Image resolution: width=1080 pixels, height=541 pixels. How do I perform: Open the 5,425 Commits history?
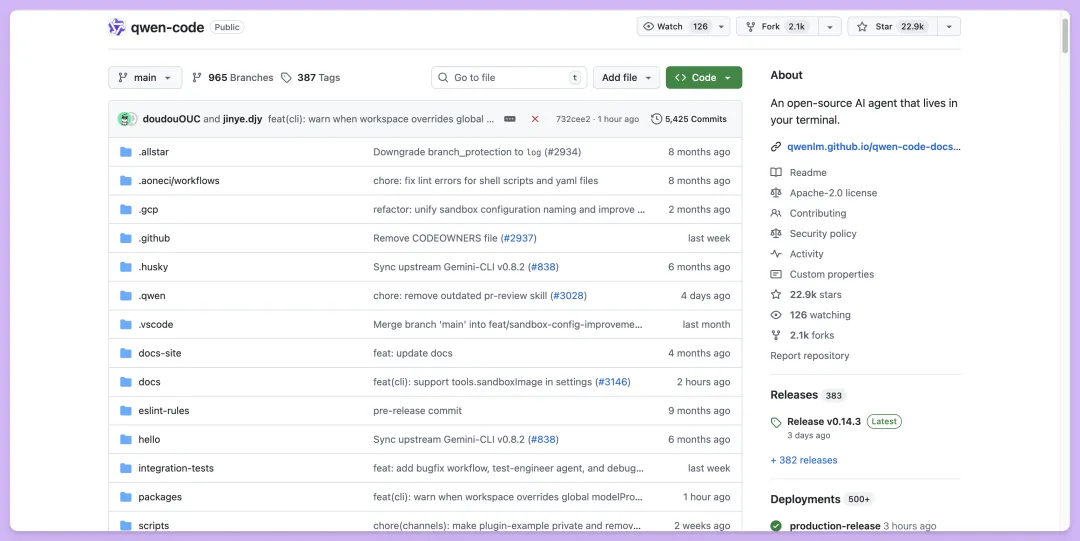(x=689, y=119)
